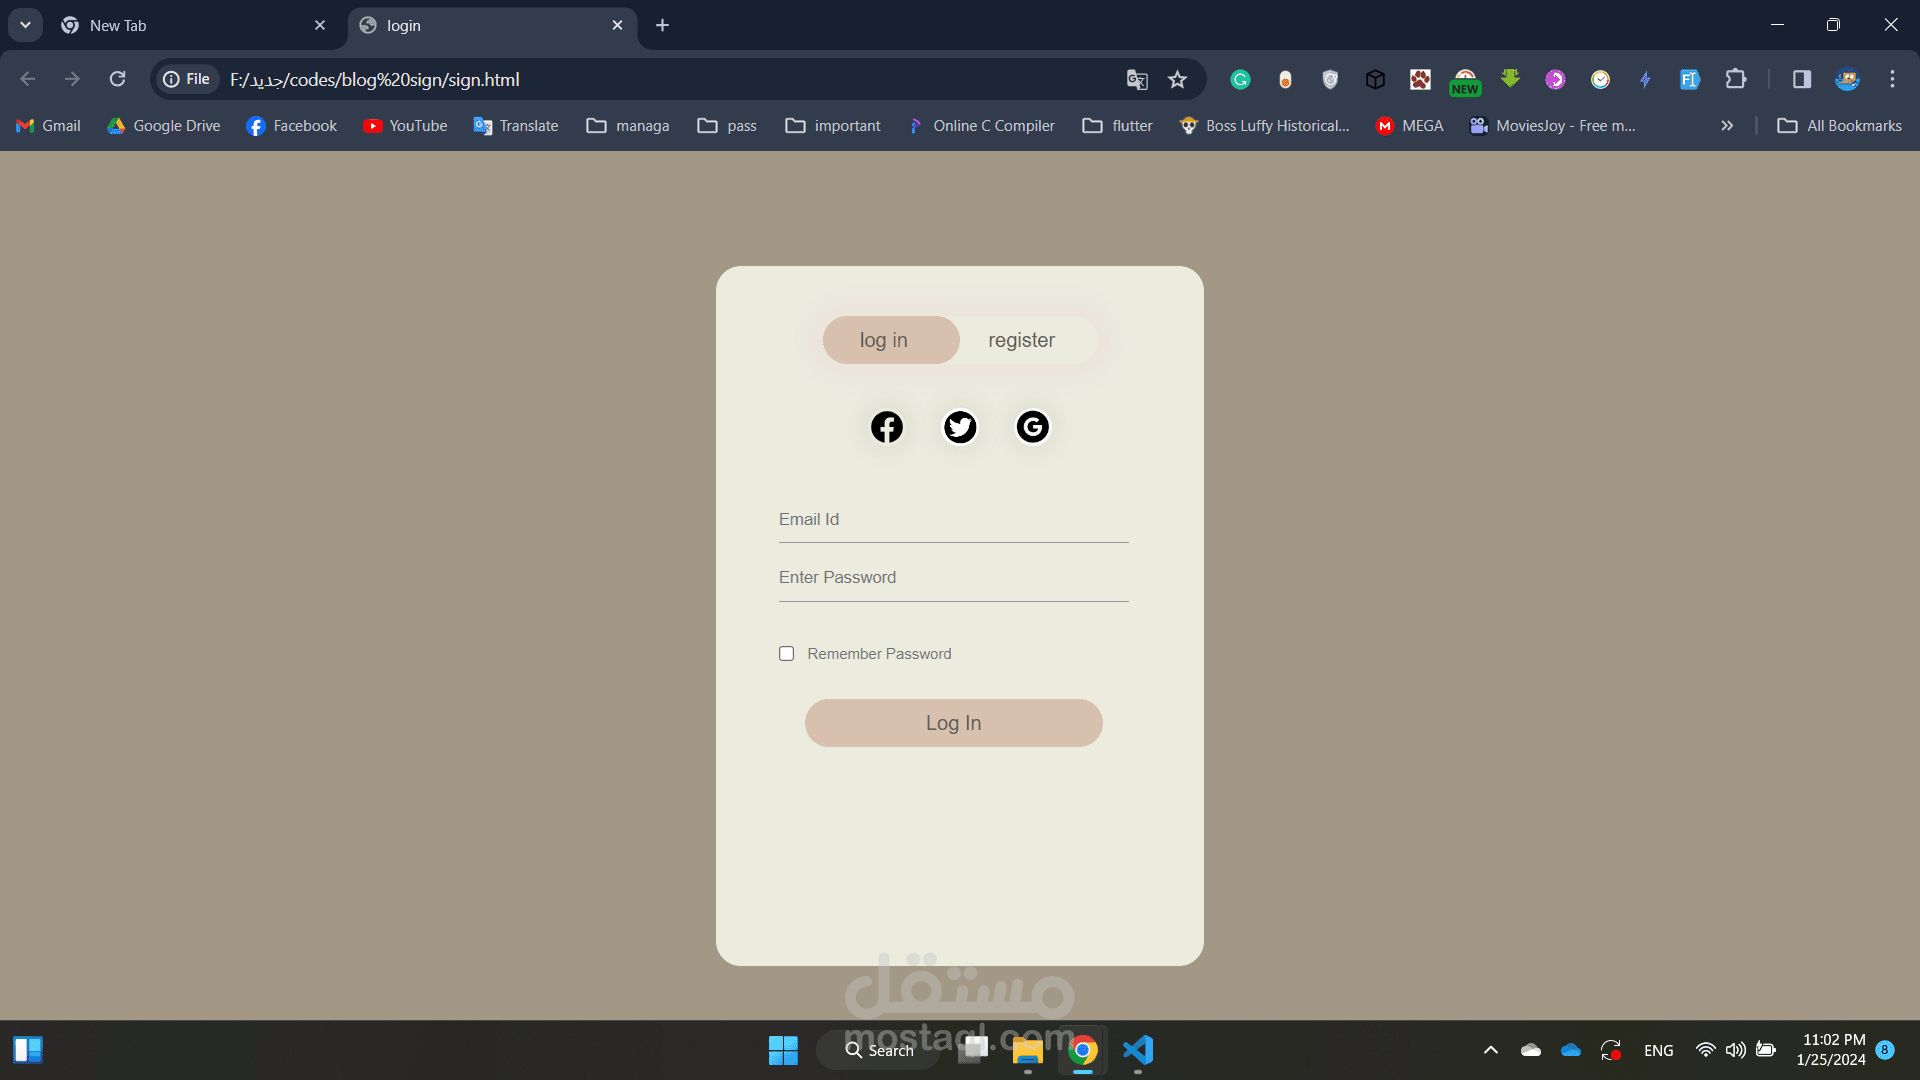Sign in with the Twitter icon
Screen dimensions: 1920x1080
[960, 427]
